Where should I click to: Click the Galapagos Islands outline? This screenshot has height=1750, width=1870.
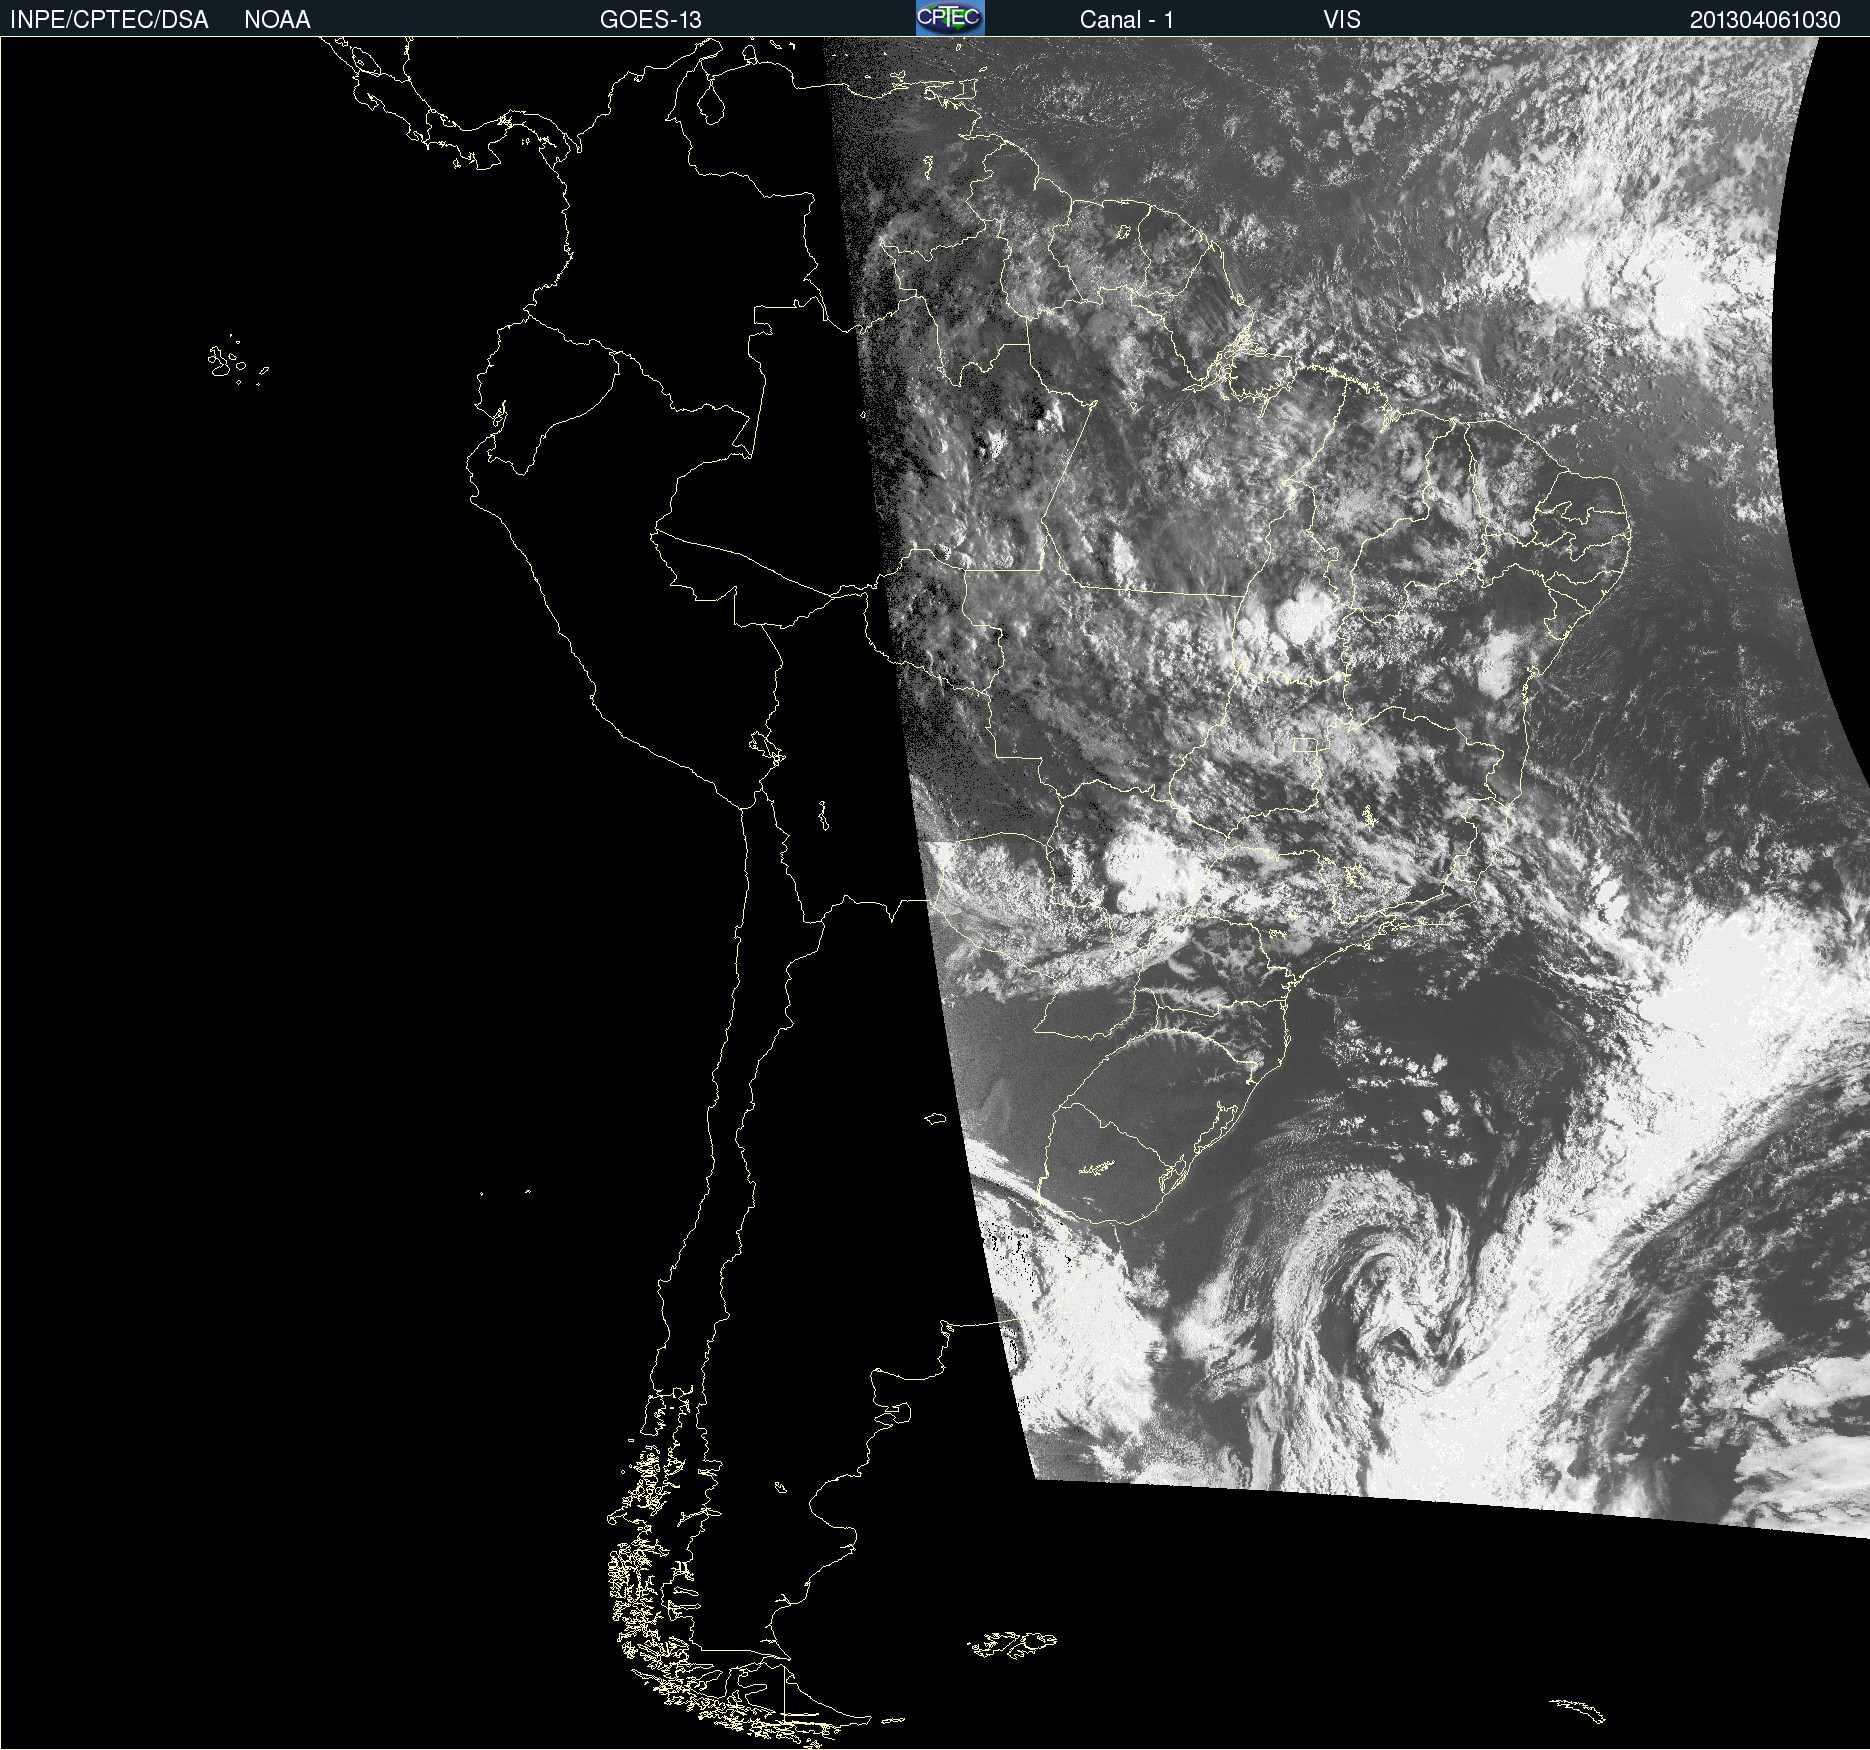tap(225, 362)
